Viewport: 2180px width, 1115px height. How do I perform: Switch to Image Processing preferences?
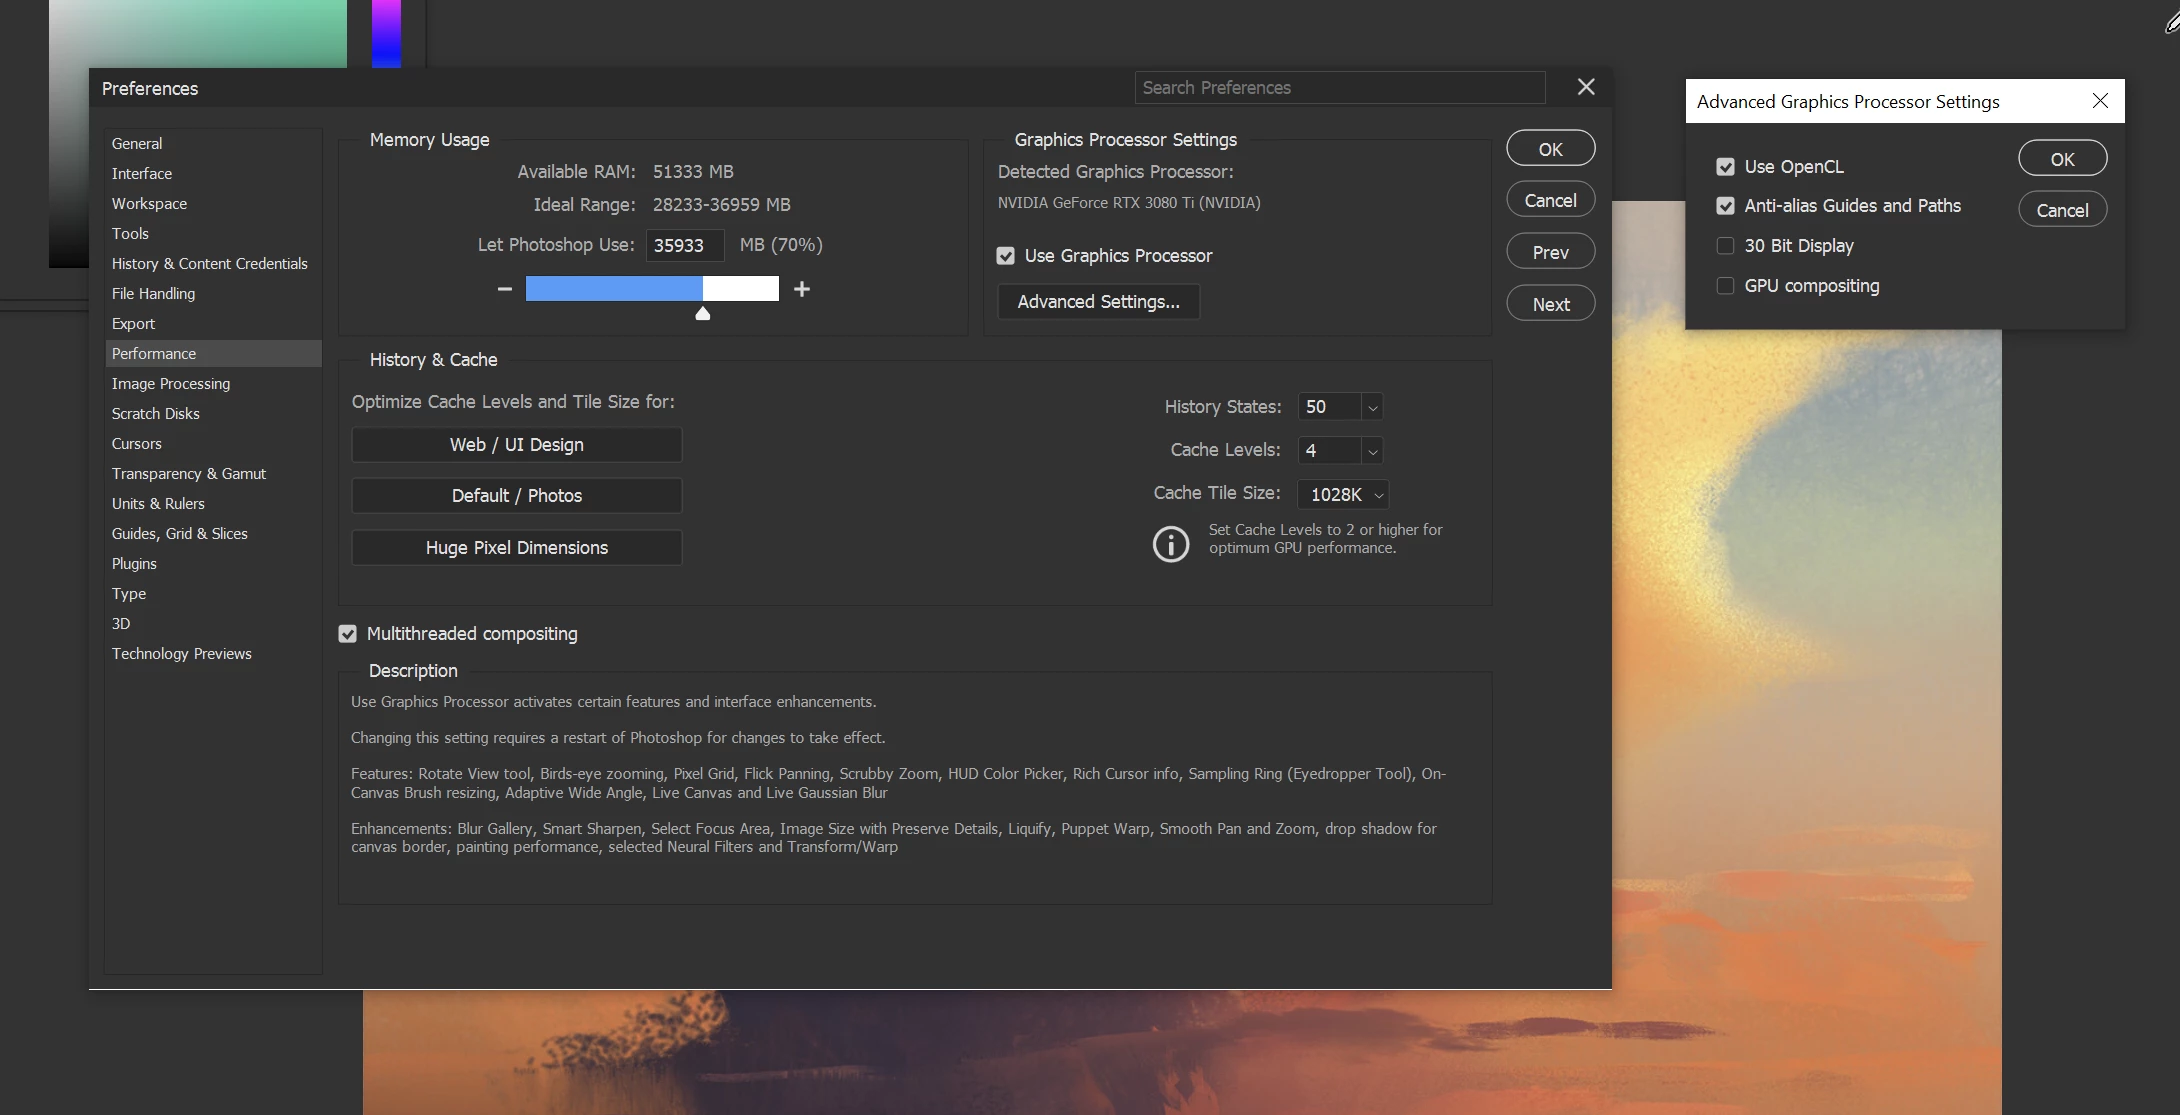click(170, 383)
